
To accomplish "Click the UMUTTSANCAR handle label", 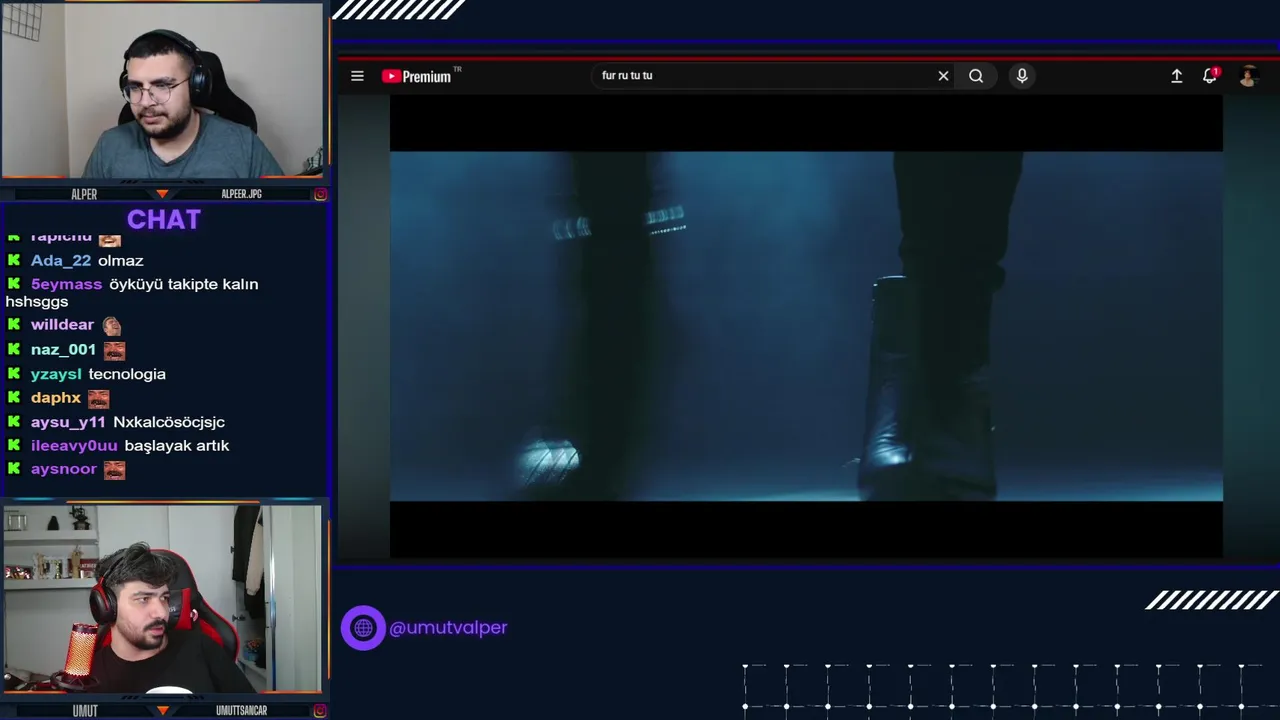I will pos(241,711).
